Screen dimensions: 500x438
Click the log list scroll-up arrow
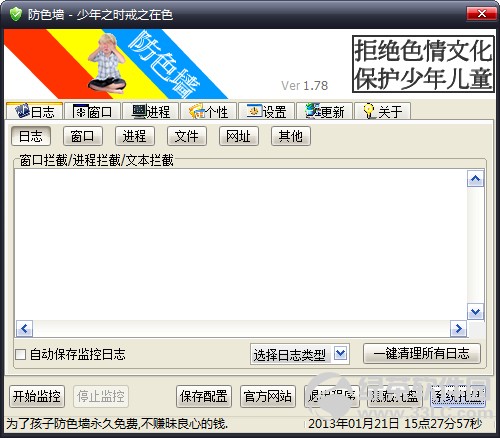(475, 179)
